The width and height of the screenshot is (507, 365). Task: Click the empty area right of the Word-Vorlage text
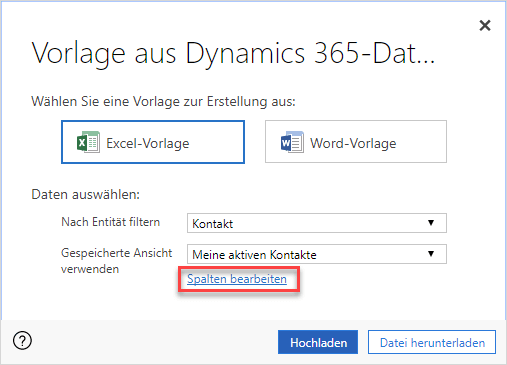(421, 142)
